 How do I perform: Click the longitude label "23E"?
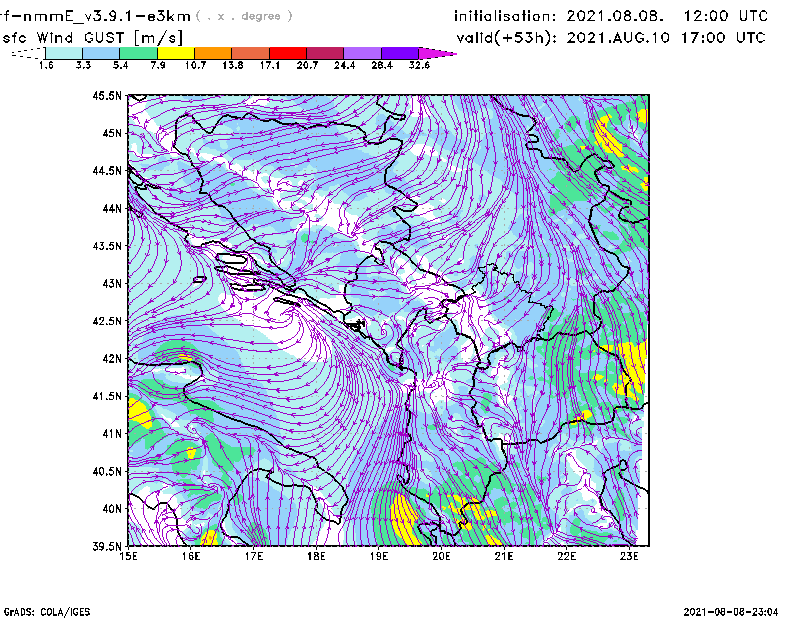(x=629, y=556)
